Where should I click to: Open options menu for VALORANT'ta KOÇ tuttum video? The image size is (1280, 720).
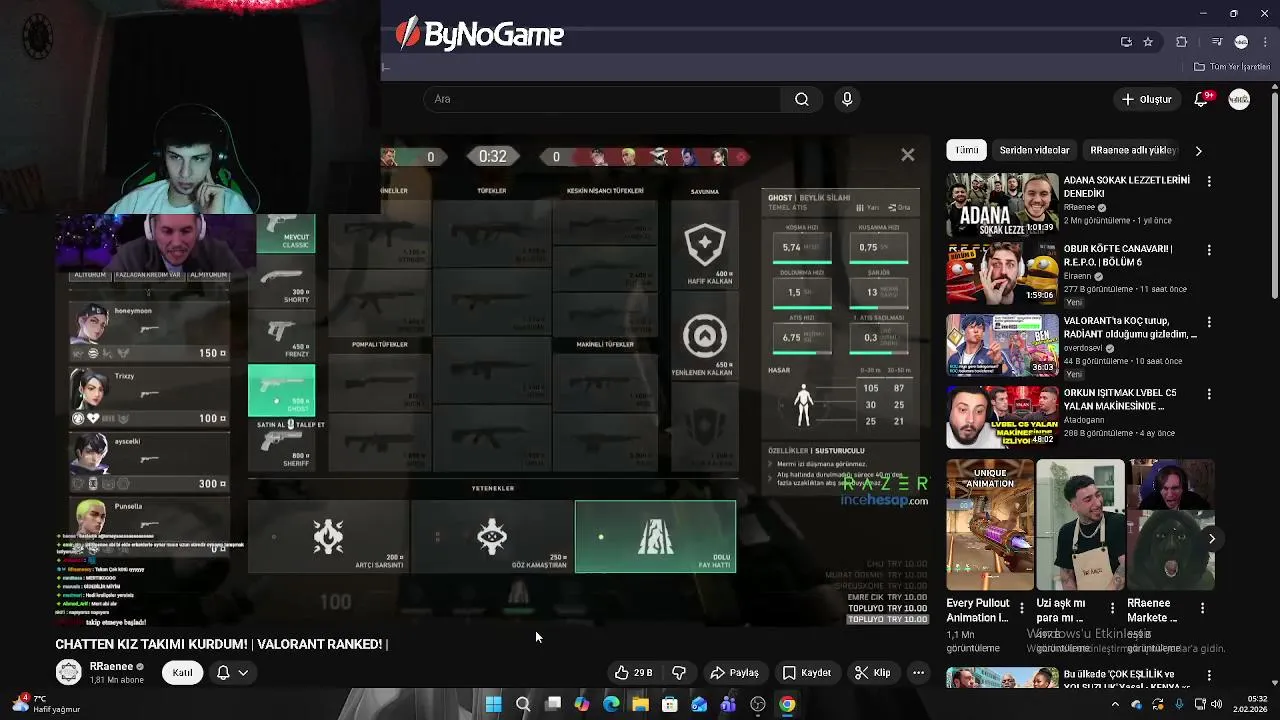[x=1209, y=322]
